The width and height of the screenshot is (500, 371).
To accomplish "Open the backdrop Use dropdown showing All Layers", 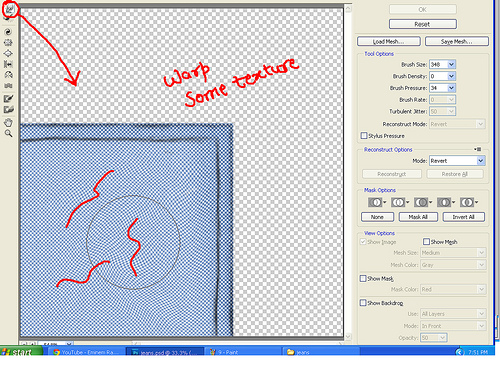I will coord(453,314).
